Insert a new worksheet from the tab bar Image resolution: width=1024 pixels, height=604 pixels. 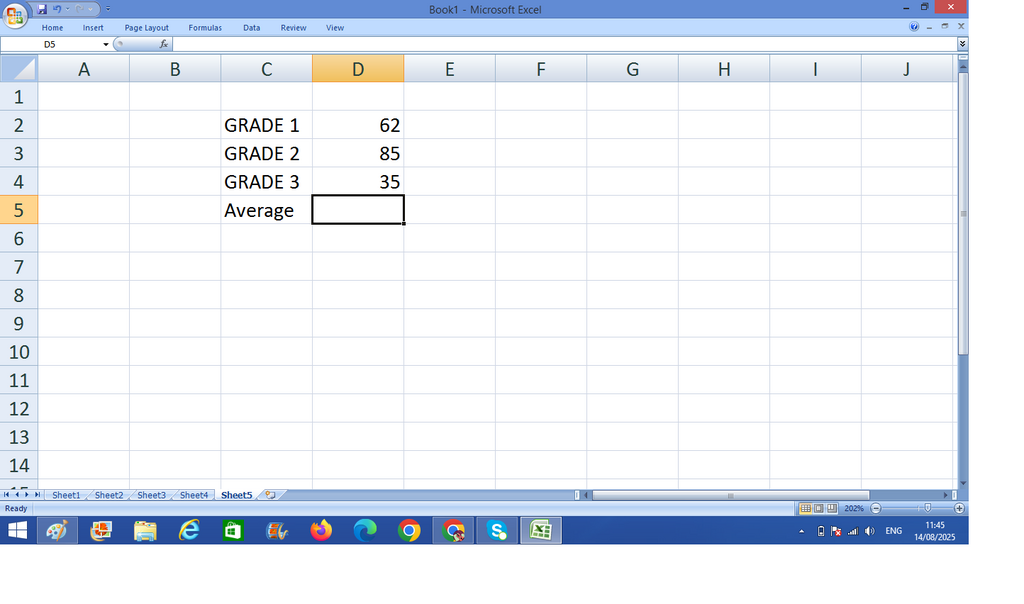270,495
